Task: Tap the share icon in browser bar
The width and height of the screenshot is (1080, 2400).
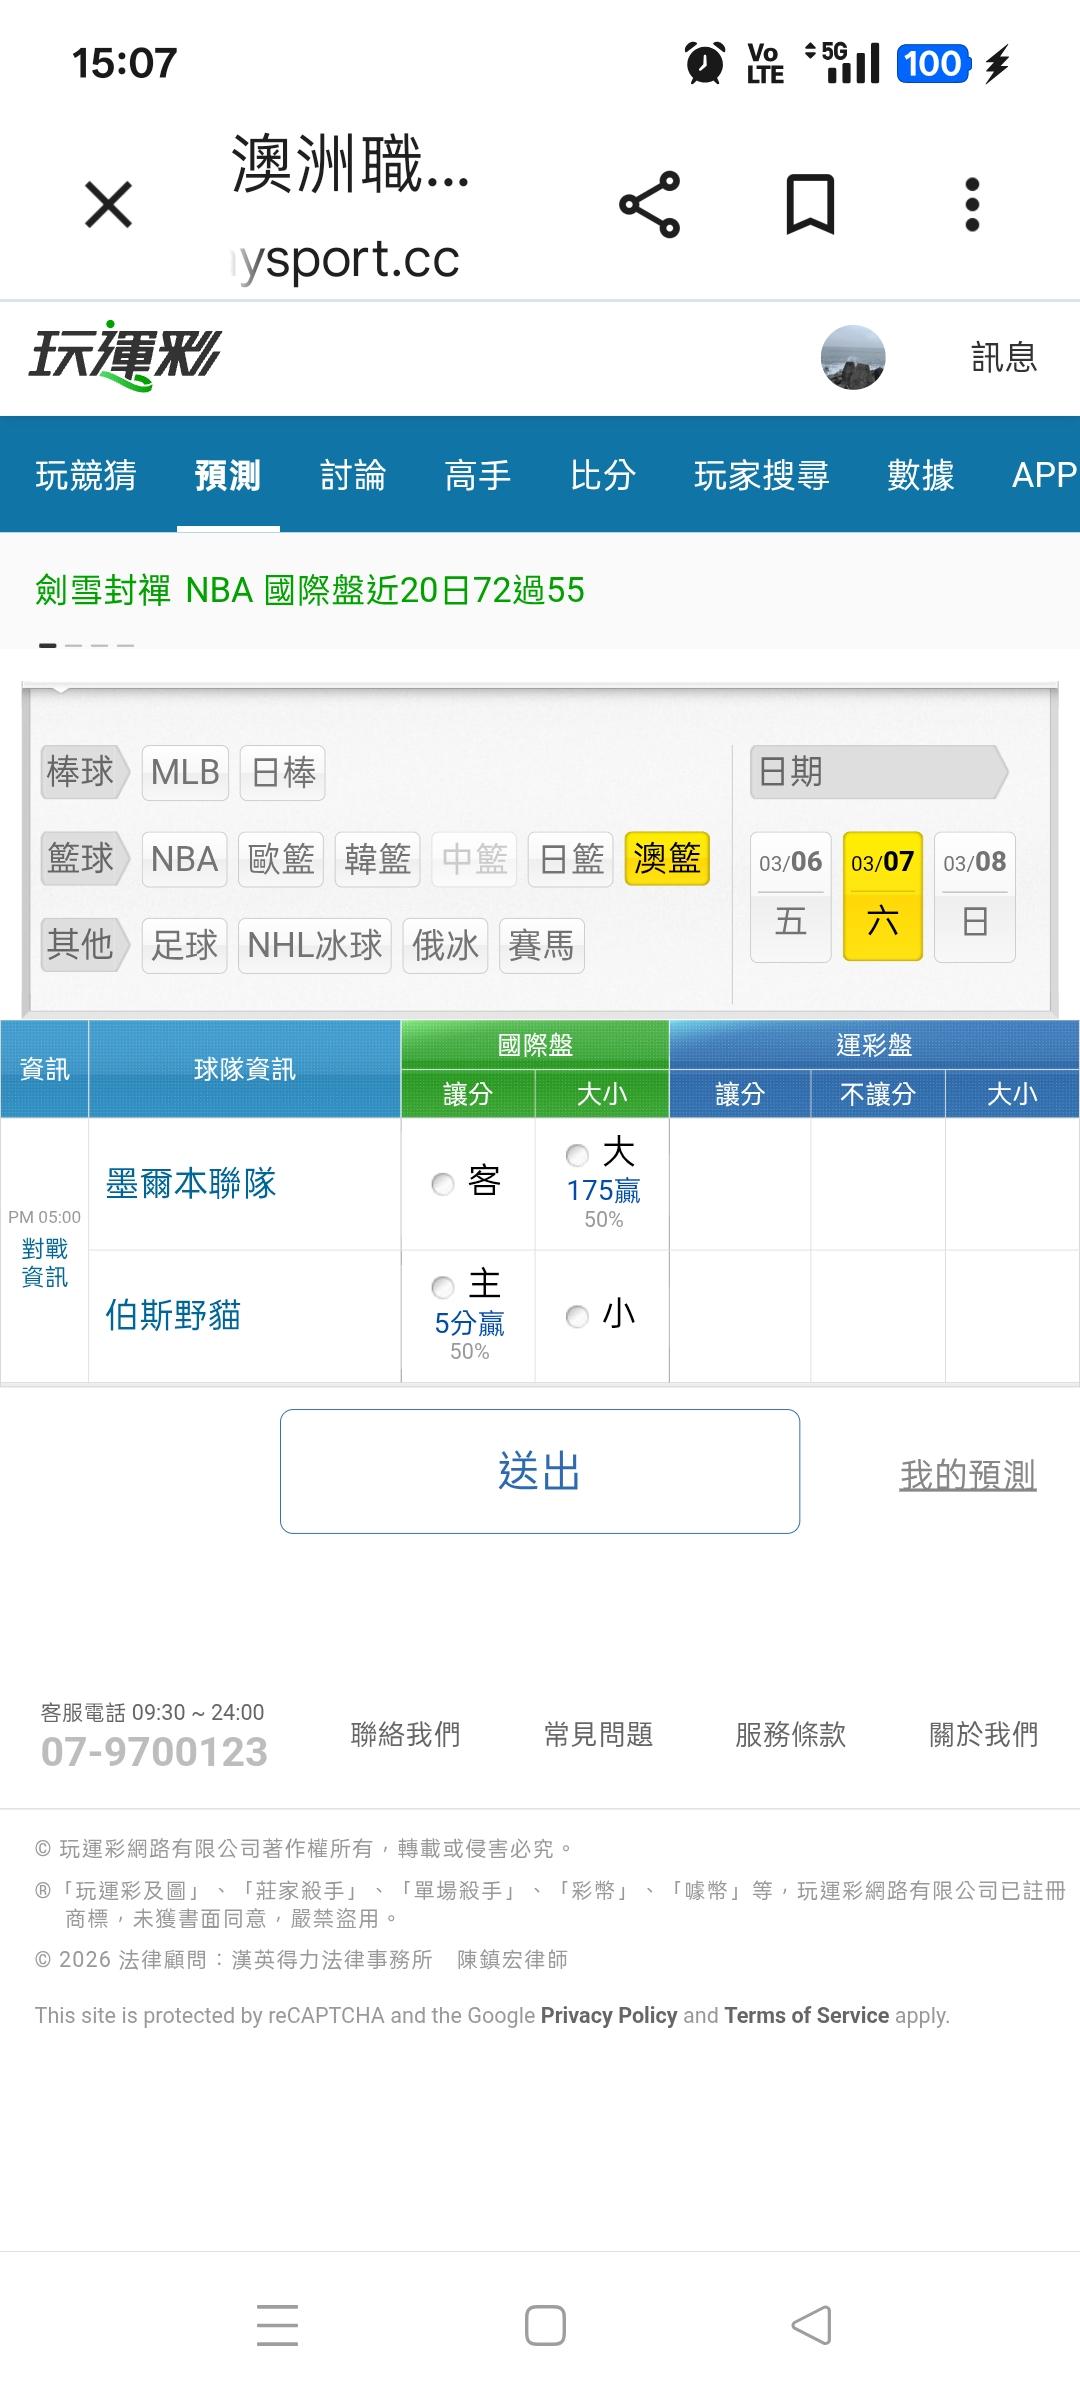Action: tap(650, 205)
